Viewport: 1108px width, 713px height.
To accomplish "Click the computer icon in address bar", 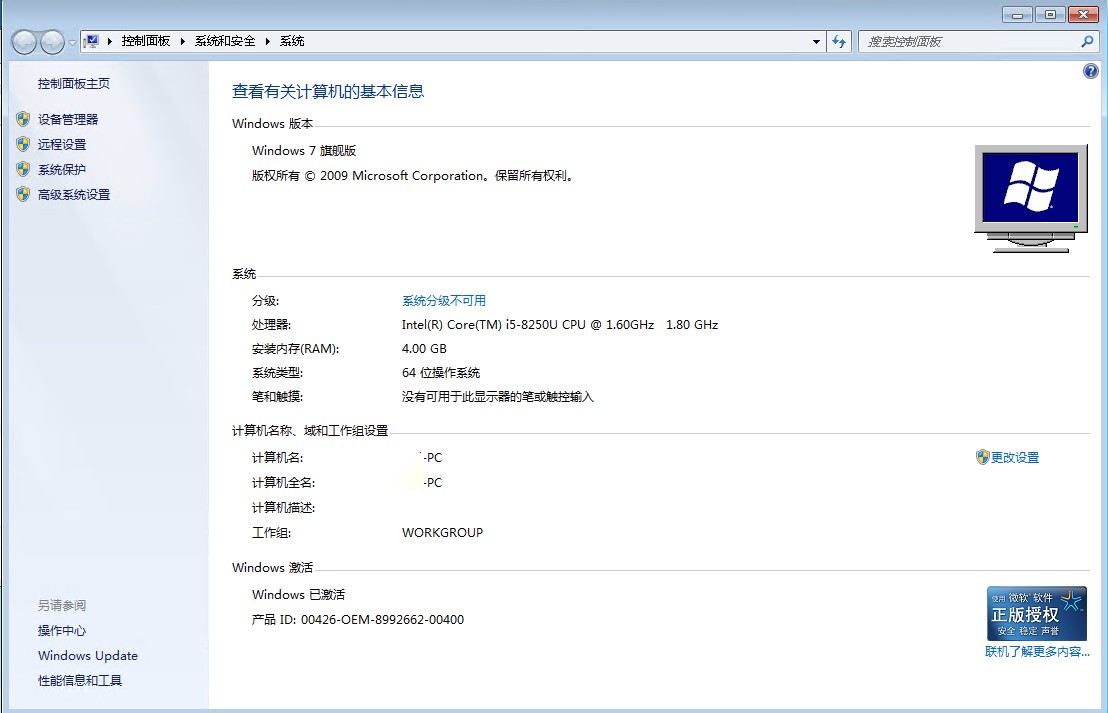I will click(91, 42).
